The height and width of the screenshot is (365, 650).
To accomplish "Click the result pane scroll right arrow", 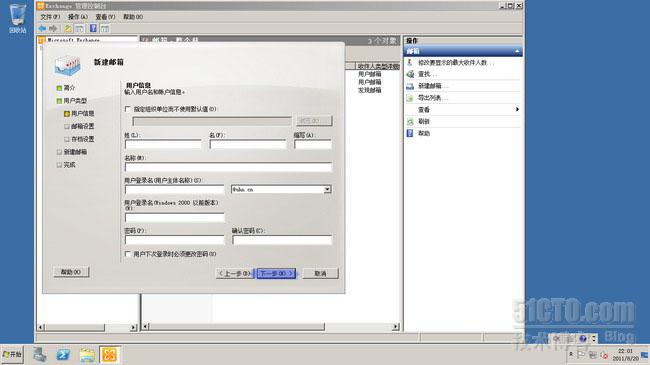I will pos(396,327).
